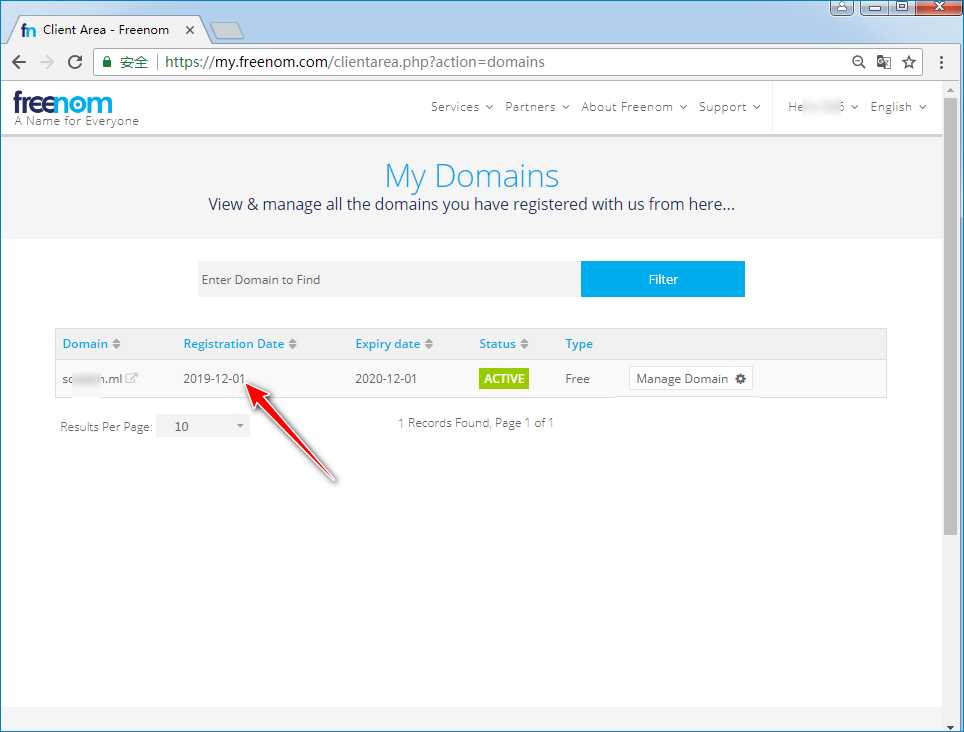Open Results Per Page dropdown
This screenshot has width=964, height=732.
(203, 426)
